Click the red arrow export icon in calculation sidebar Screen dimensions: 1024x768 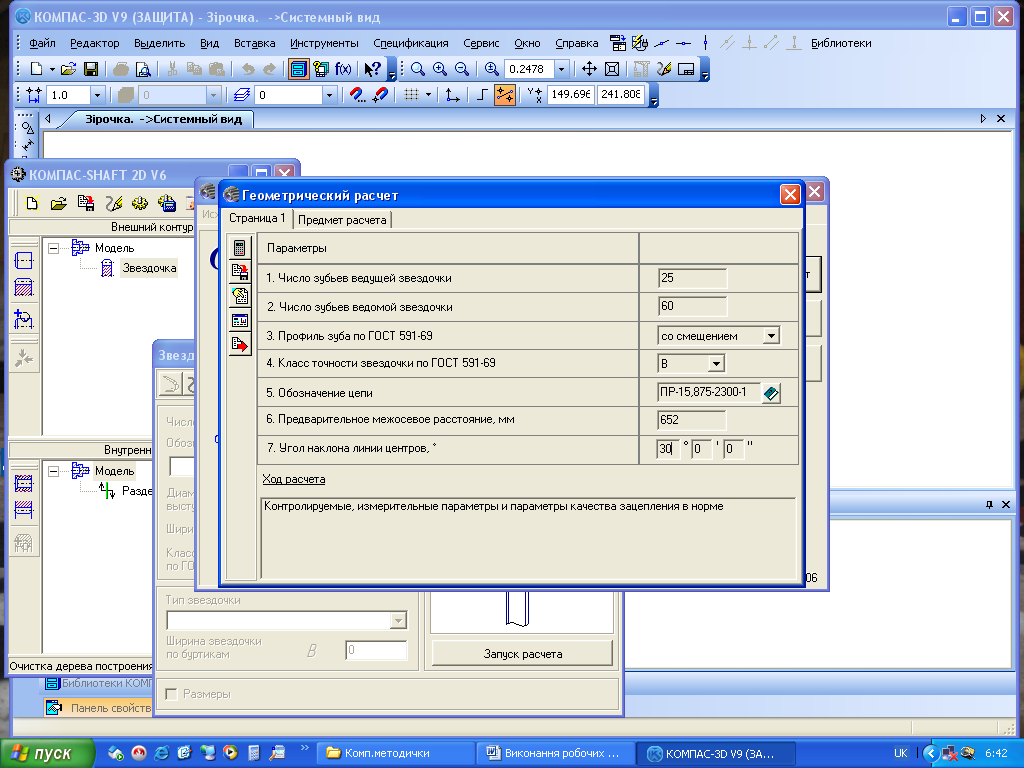240,344
